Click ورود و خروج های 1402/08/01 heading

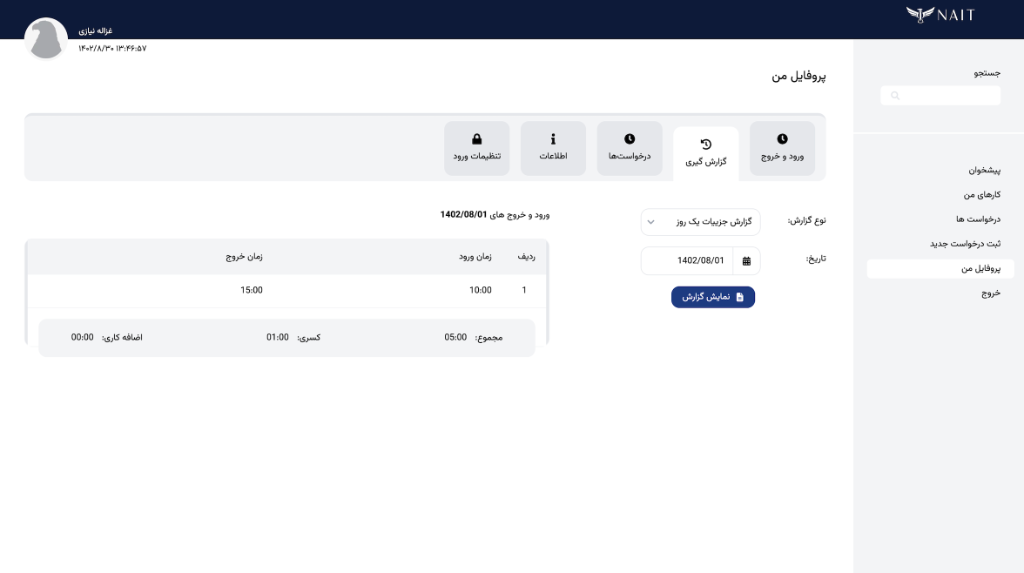[x=495, y=214]
